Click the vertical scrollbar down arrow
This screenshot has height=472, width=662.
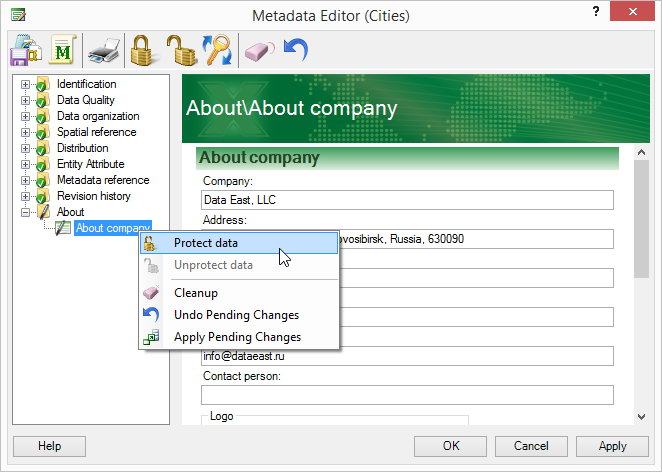(x=641, y=417)
